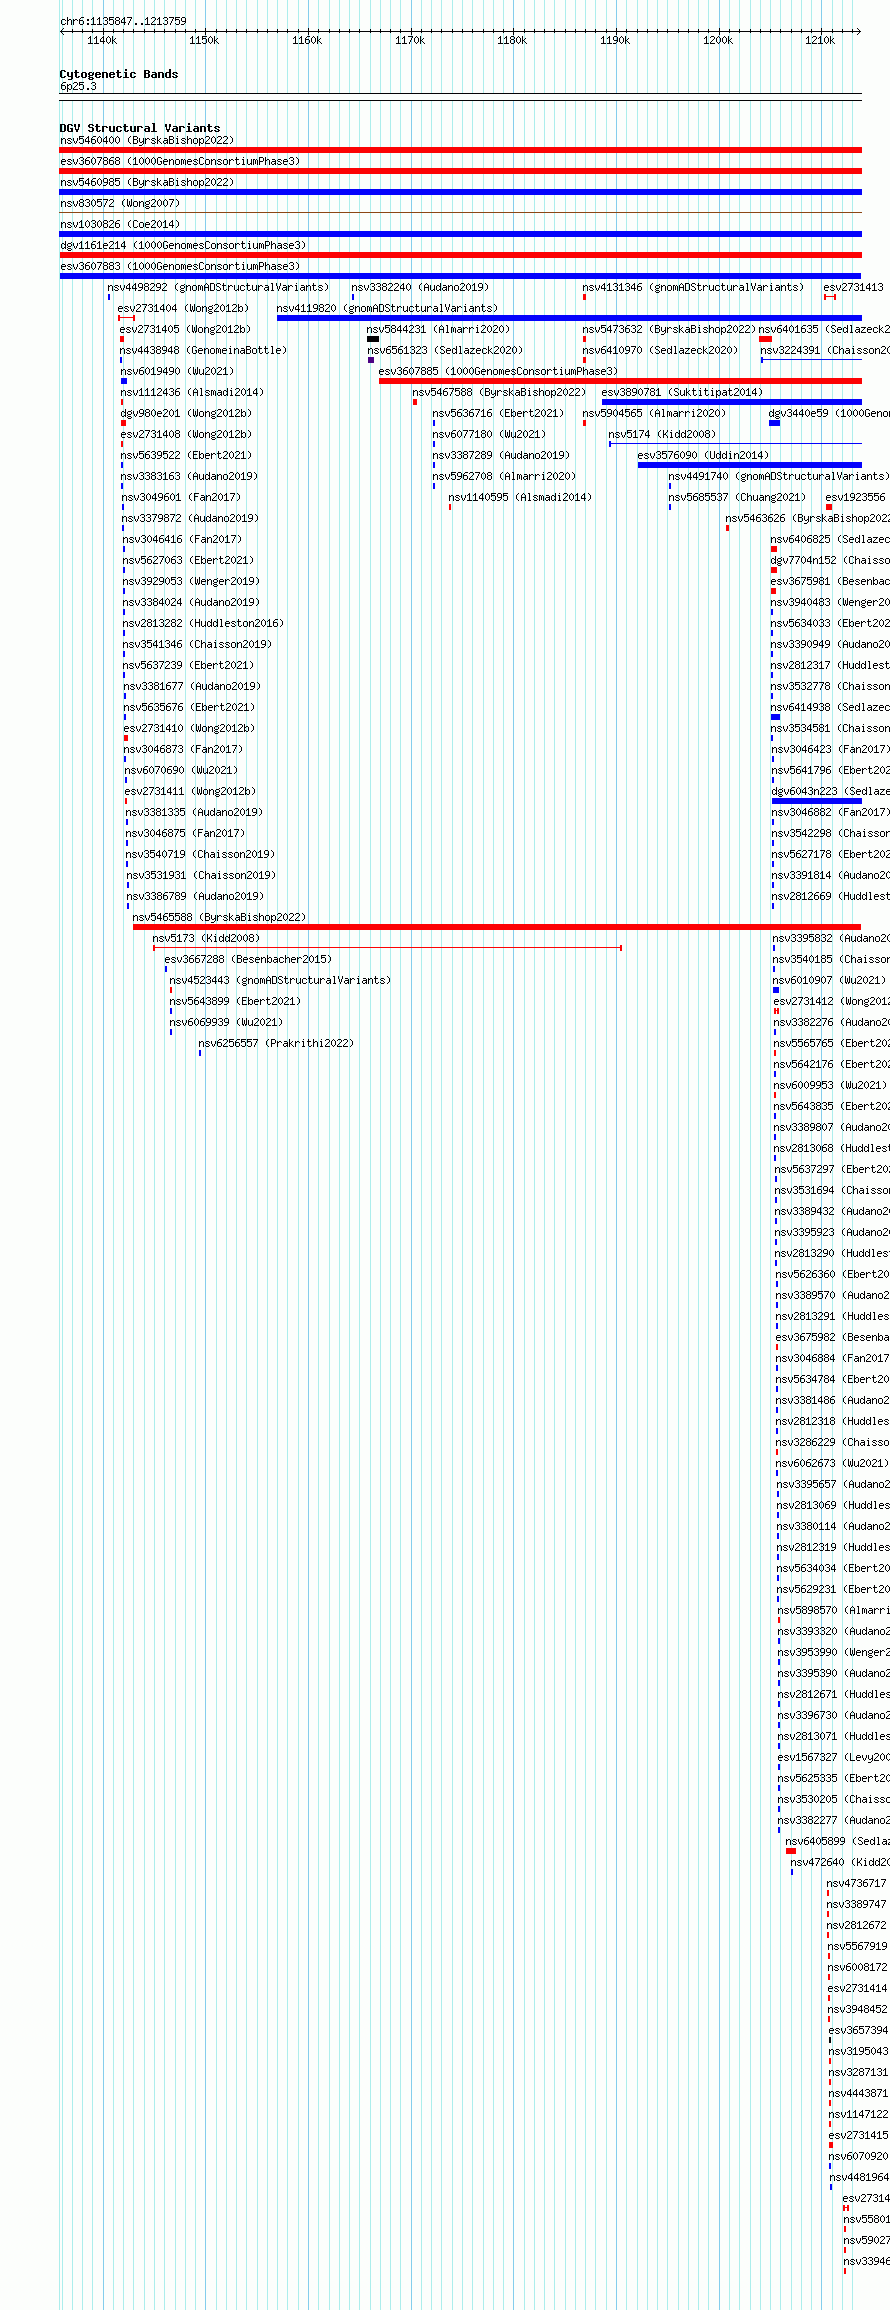Select nsv5174 (Kidd2008) label
This screenshot has width=890, height=2310.
click(x=663, y=434)
